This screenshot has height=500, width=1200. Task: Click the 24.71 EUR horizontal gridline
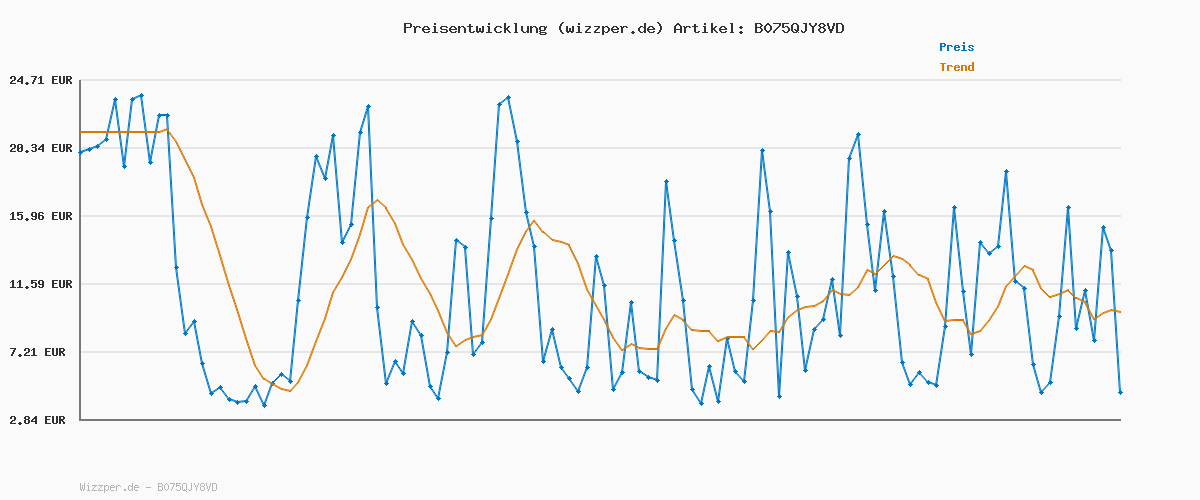(600, 80)
